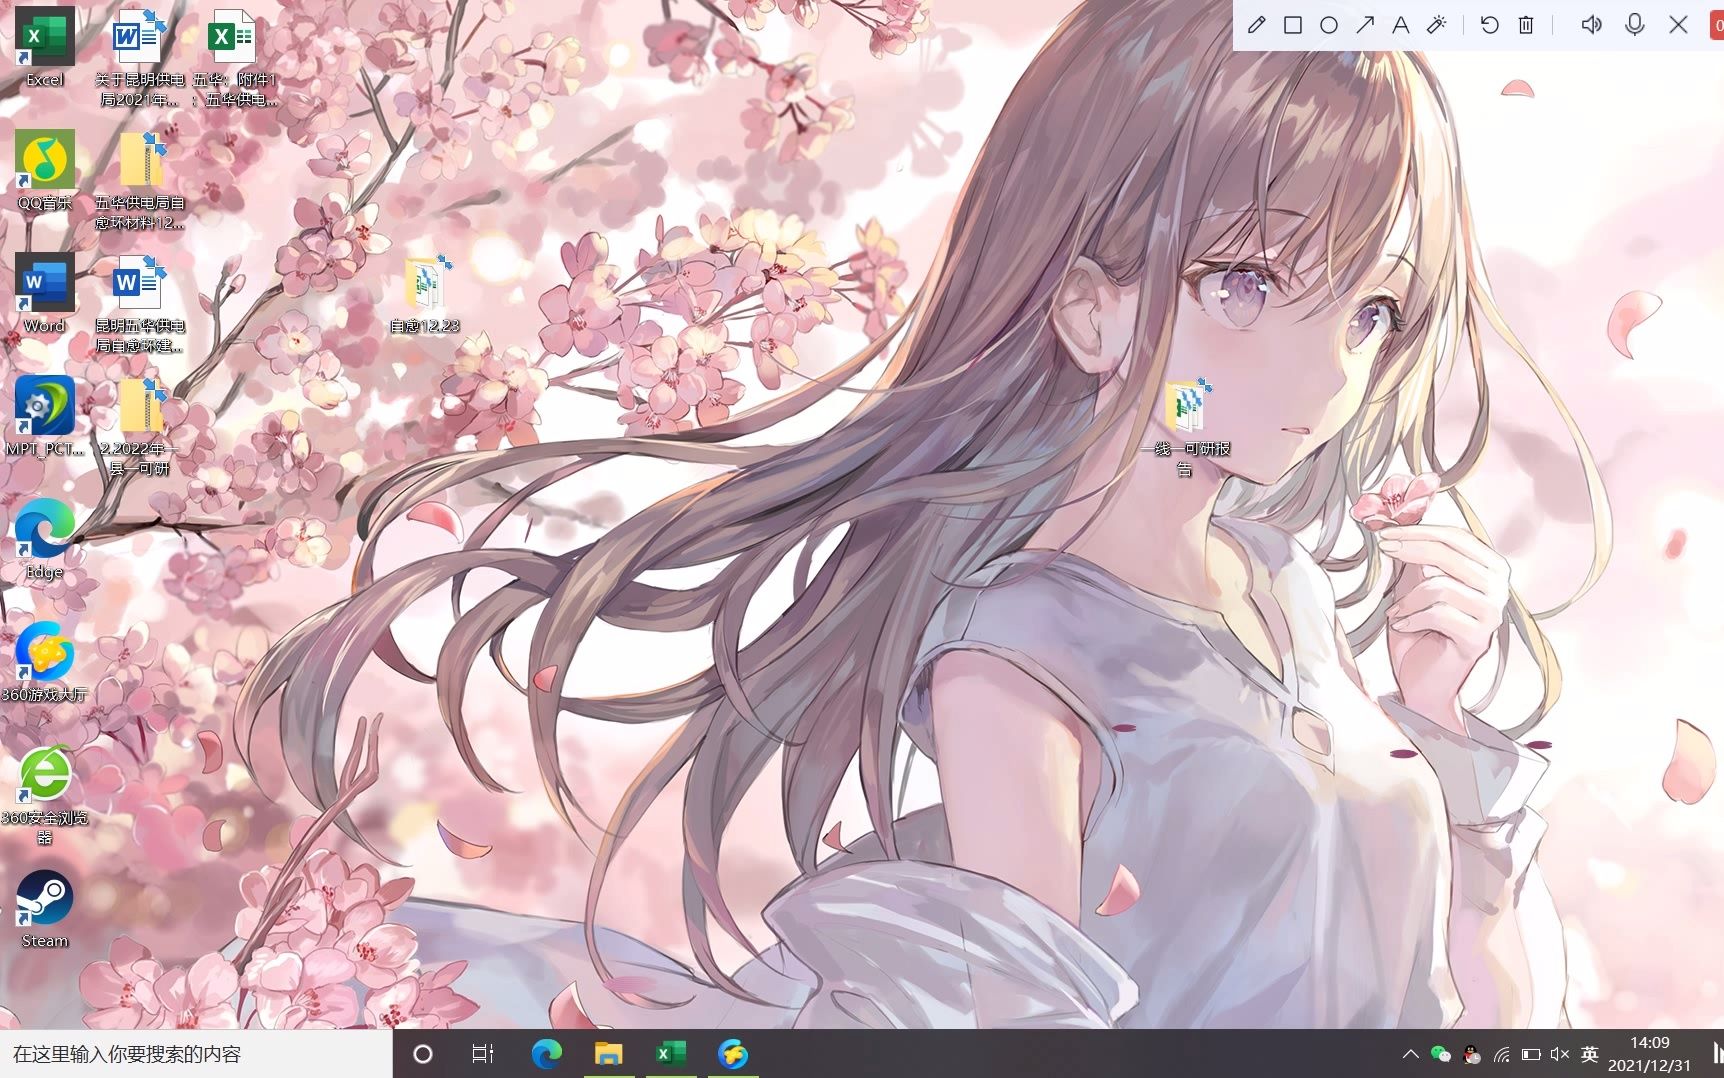1724x1078 pixels.
Task: Open the Word desktop shortcut
Action: [x=44, y=294]
